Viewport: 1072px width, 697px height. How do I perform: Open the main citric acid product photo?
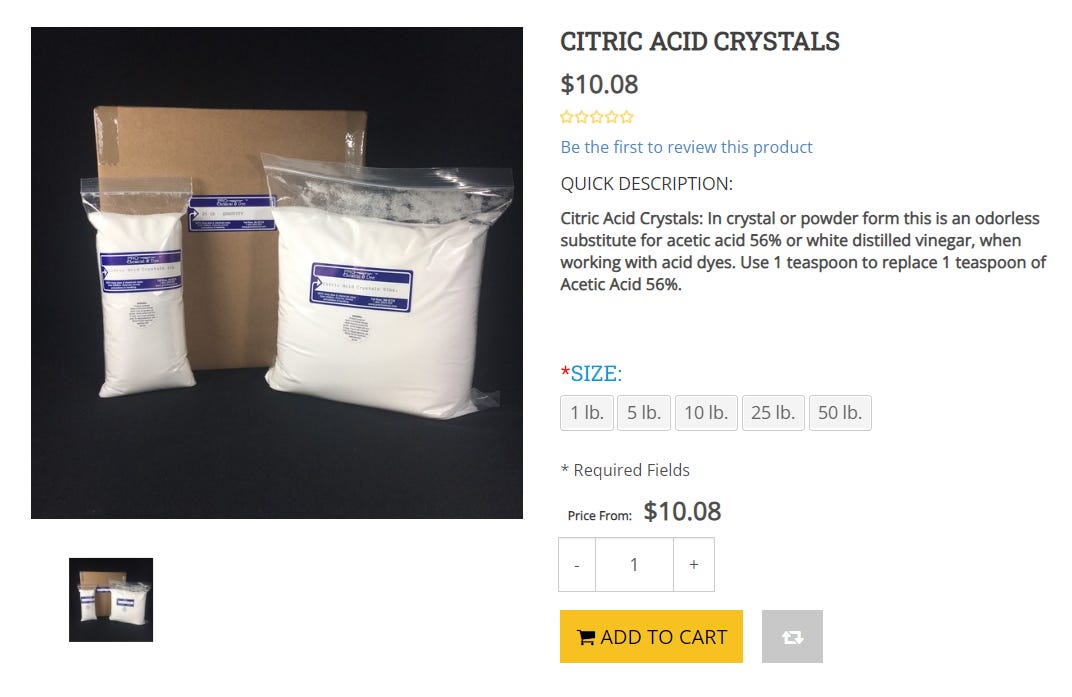(x=277, y=273)
